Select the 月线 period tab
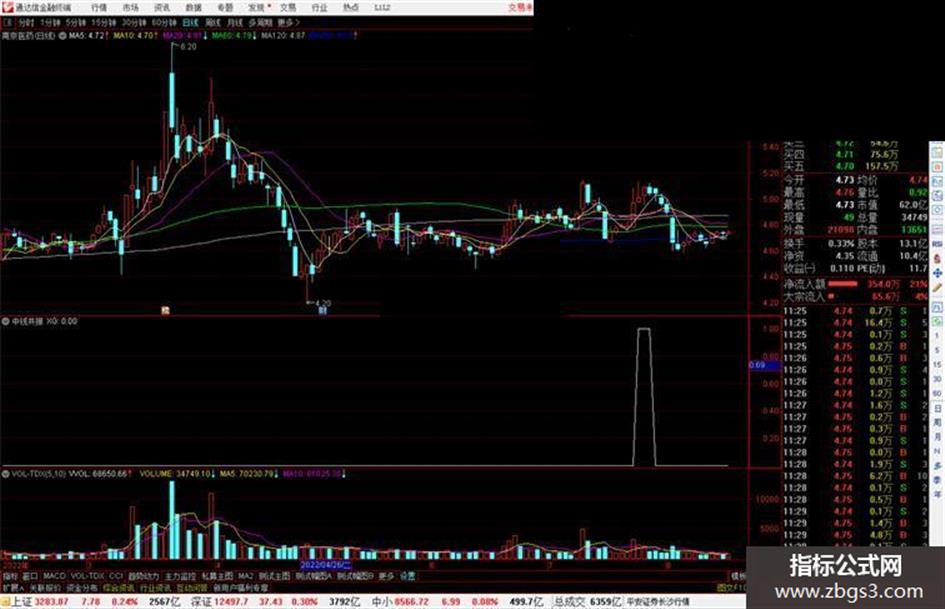Viewport: 945px width, 609px height. click(235, 22)
